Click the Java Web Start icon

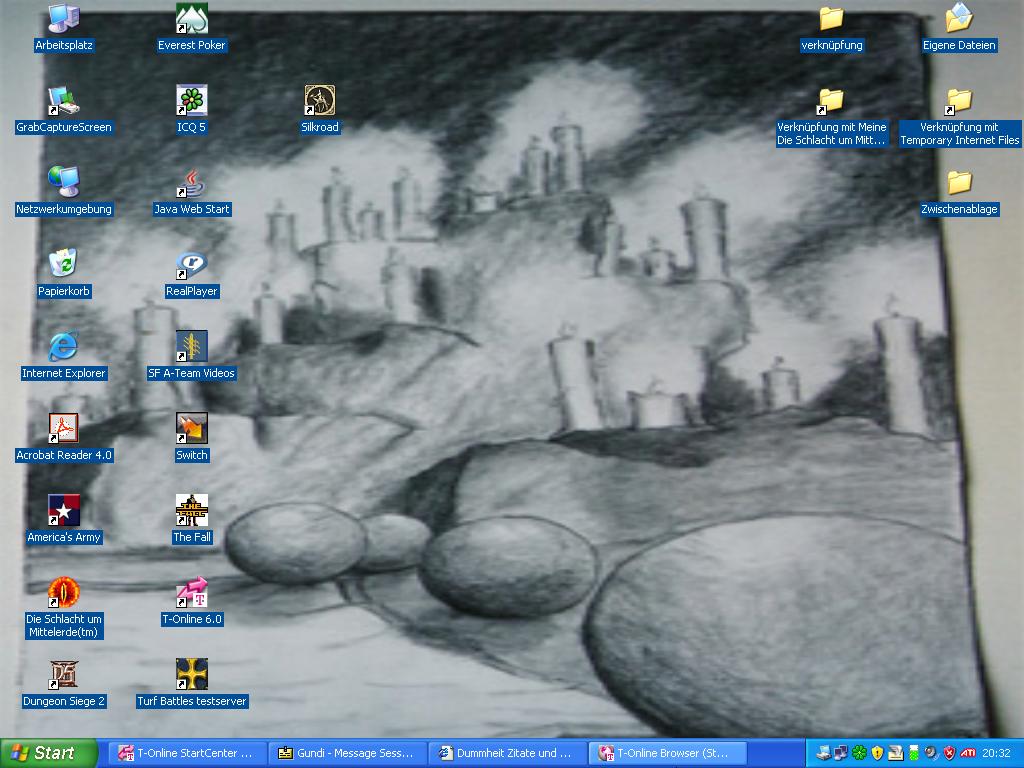192,183
